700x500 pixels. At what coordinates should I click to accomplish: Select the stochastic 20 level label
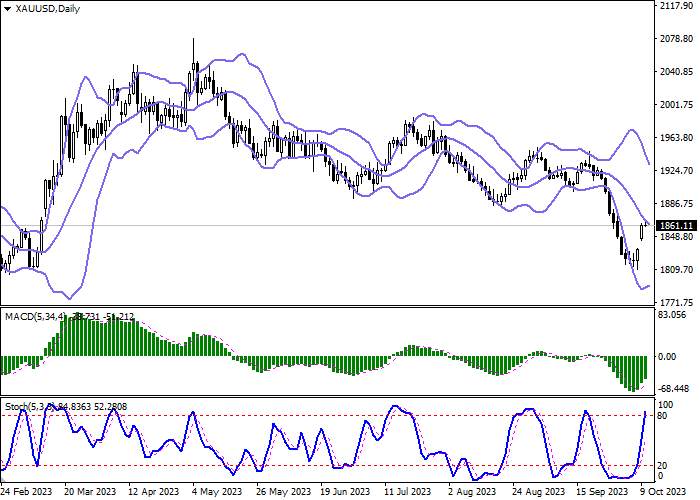point(662,466)
